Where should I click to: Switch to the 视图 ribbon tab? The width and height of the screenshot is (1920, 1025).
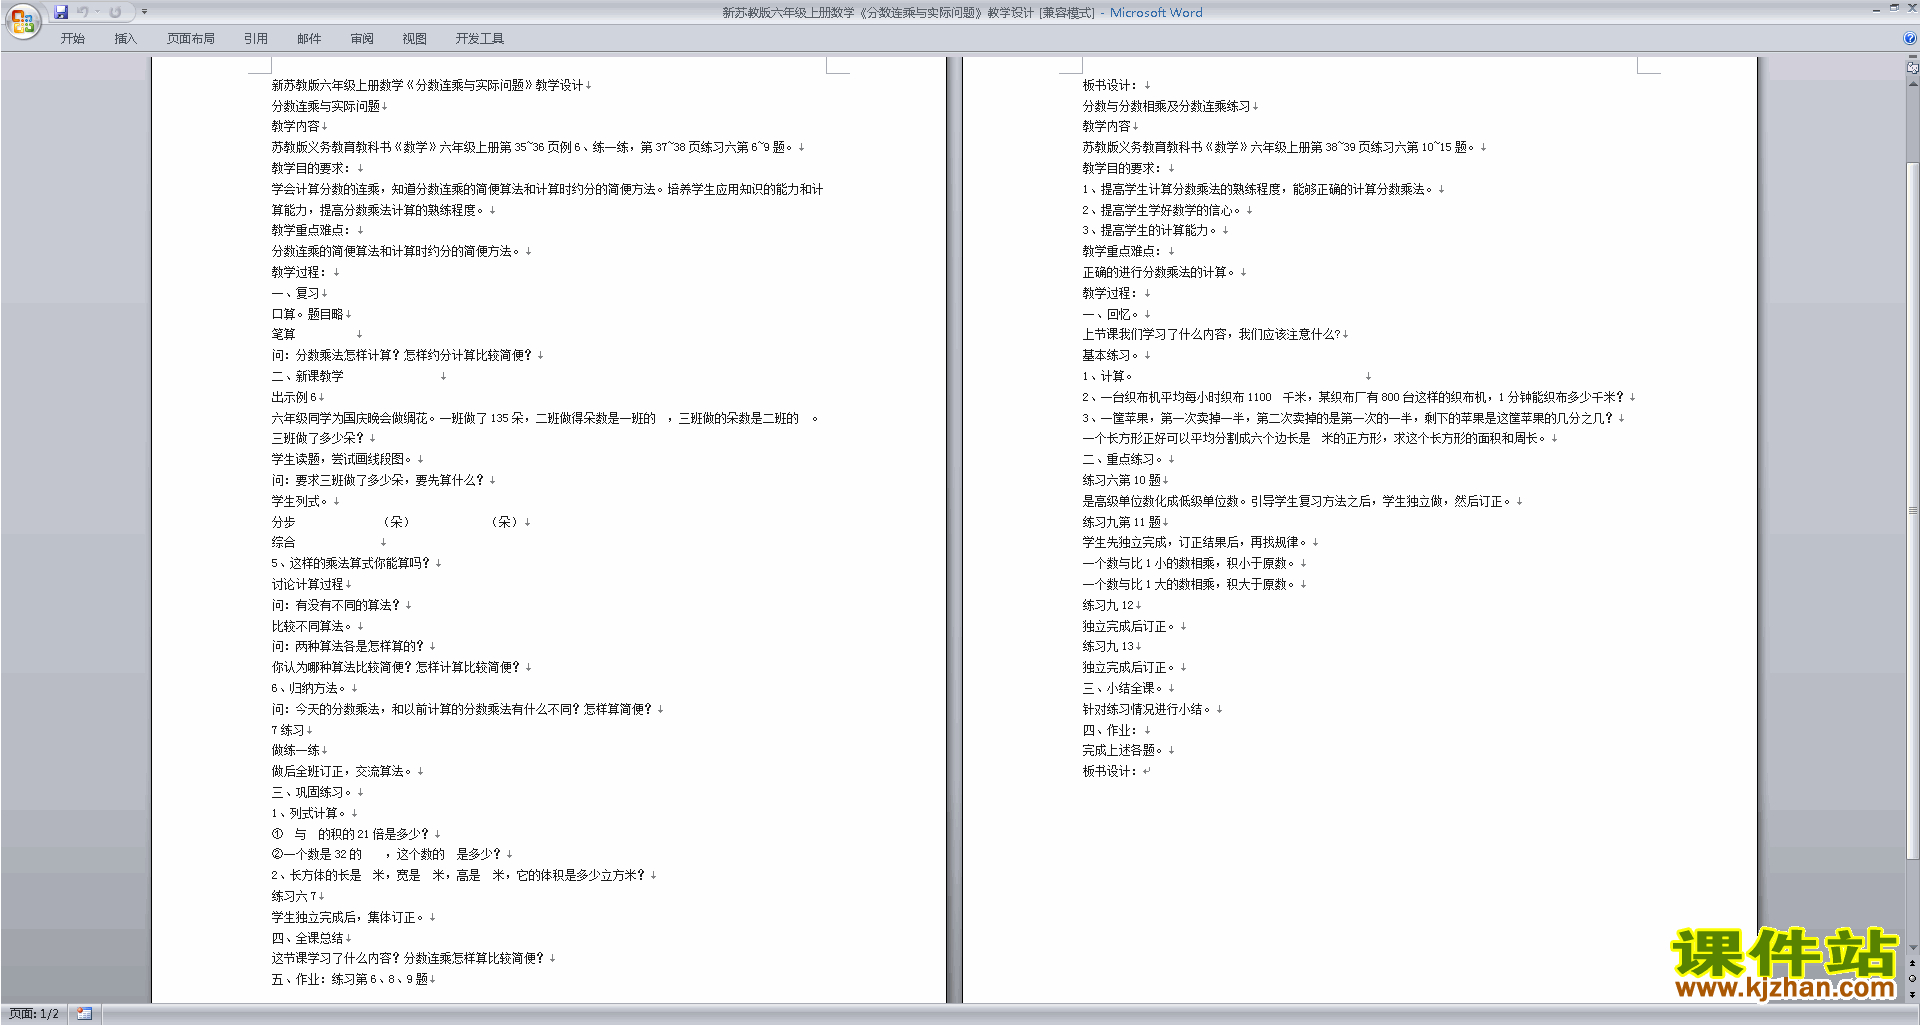415,39
